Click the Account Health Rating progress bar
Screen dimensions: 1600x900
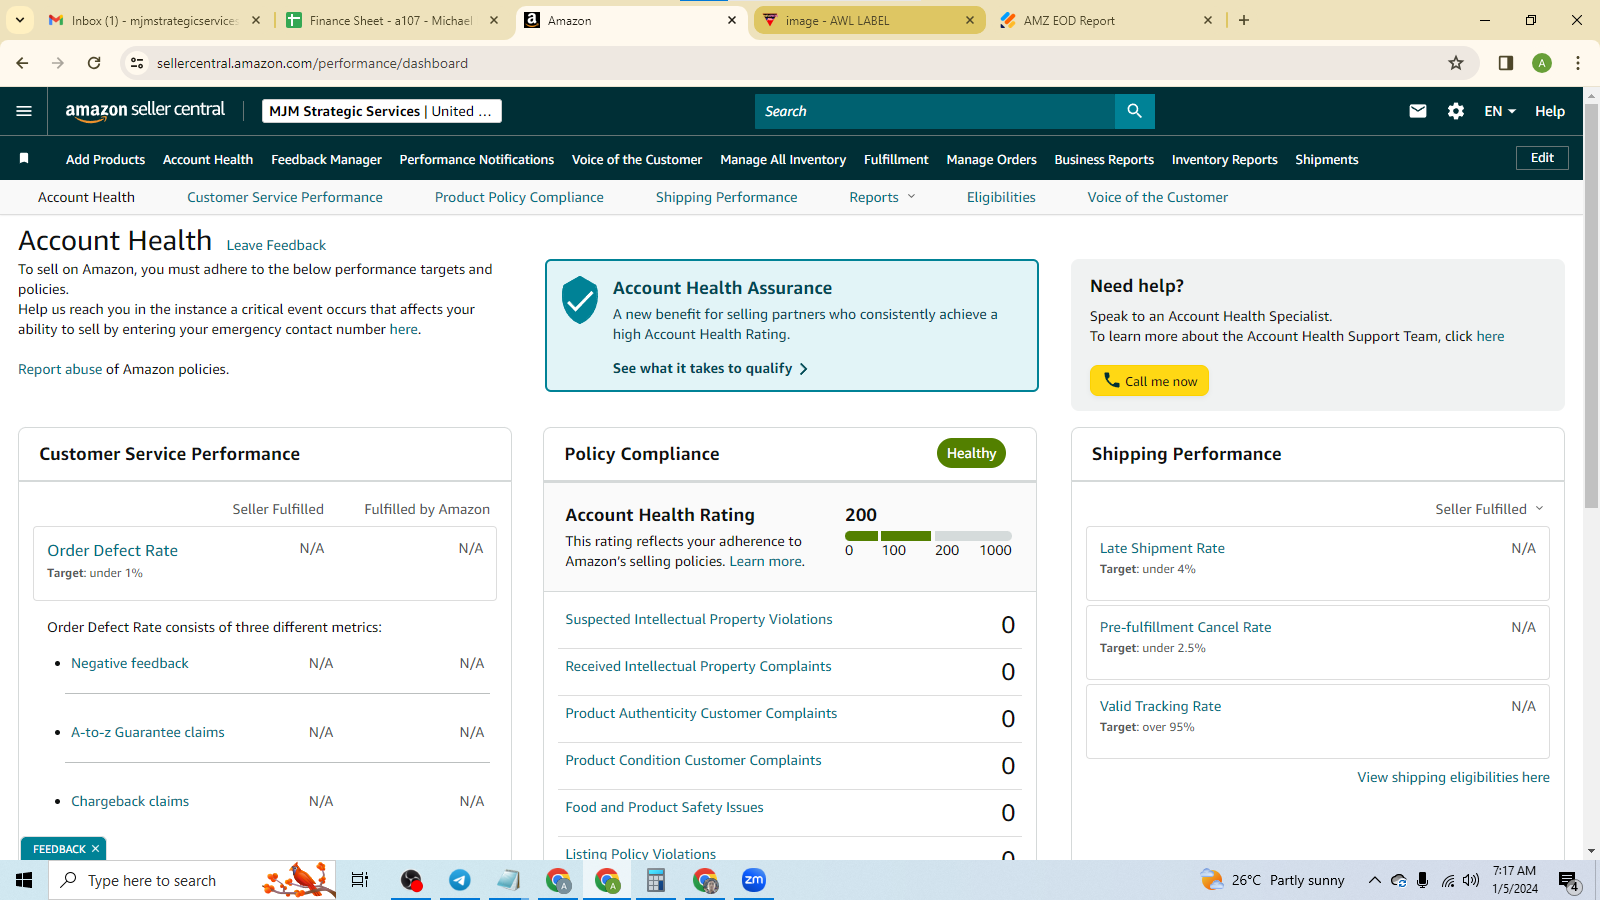click(x=928, y=536)
